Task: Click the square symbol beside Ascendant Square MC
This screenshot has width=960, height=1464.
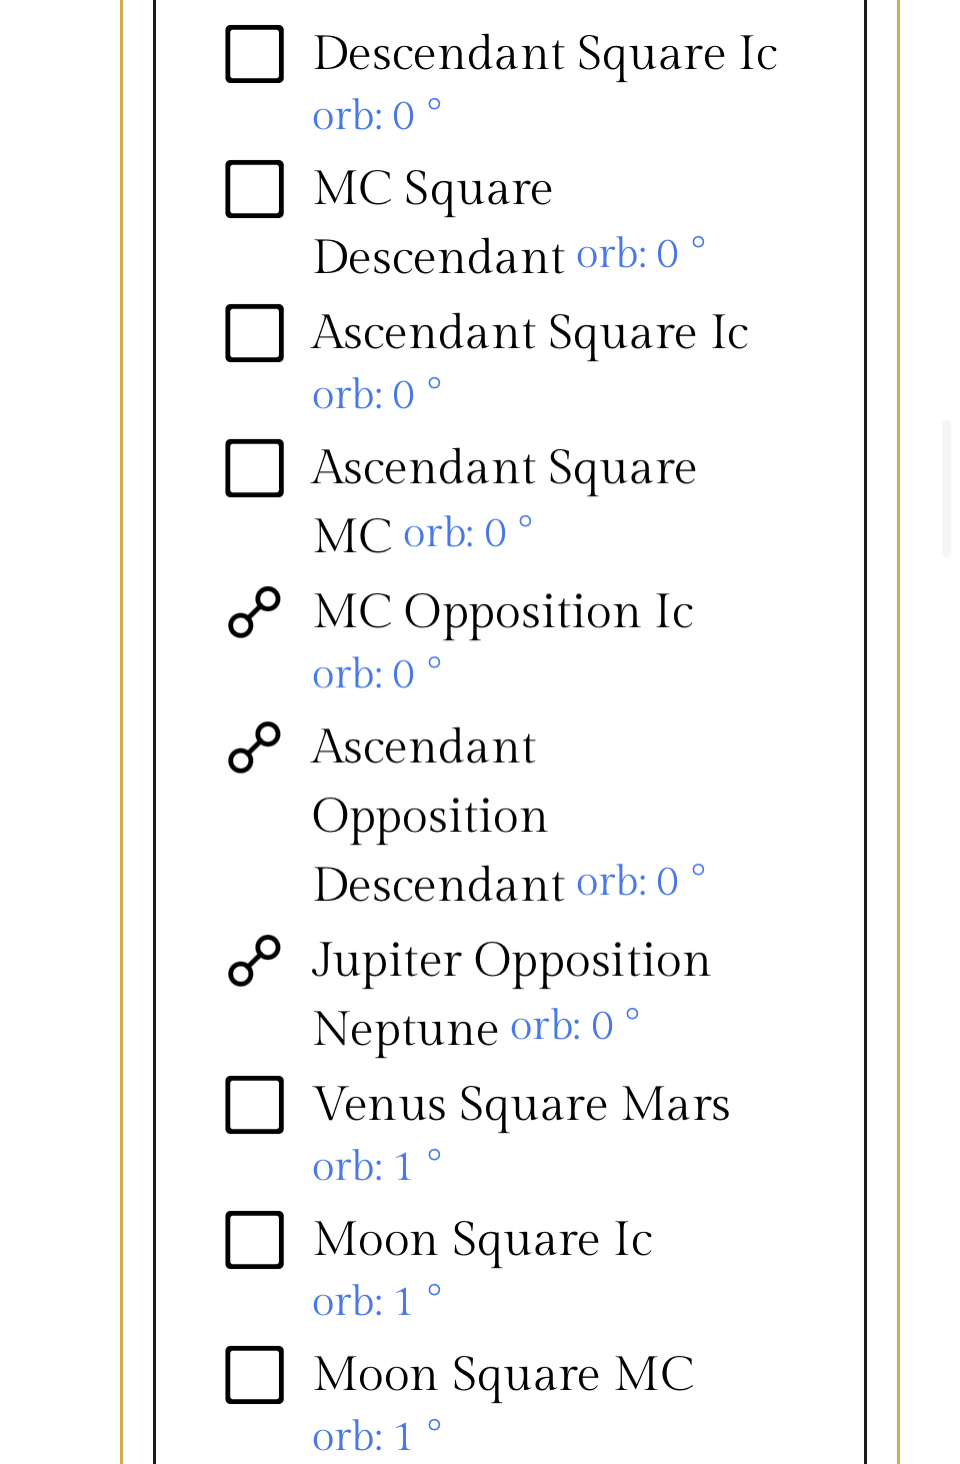Action: tap(255, 468)
